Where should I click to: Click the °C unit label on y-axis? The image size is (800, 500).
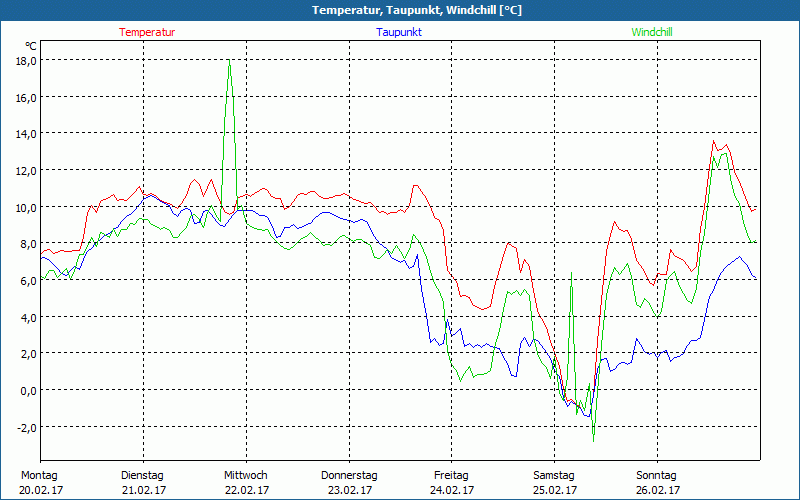click(31, 46)
